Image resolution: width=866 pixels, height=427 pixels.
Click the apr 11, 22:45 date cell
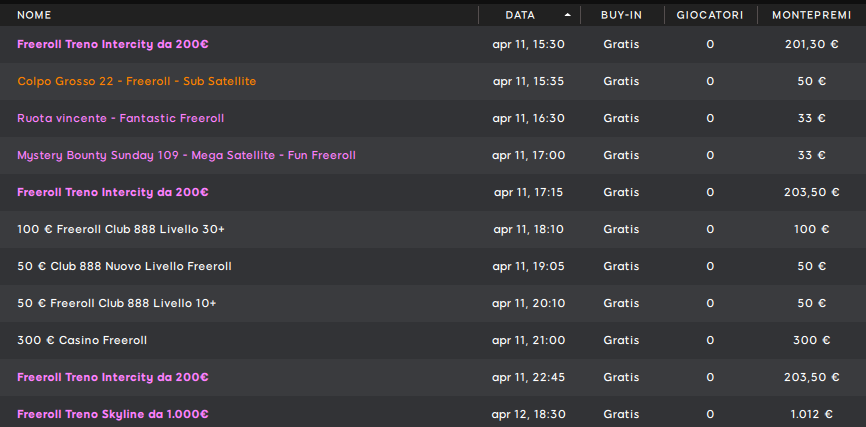click(529, 377)
